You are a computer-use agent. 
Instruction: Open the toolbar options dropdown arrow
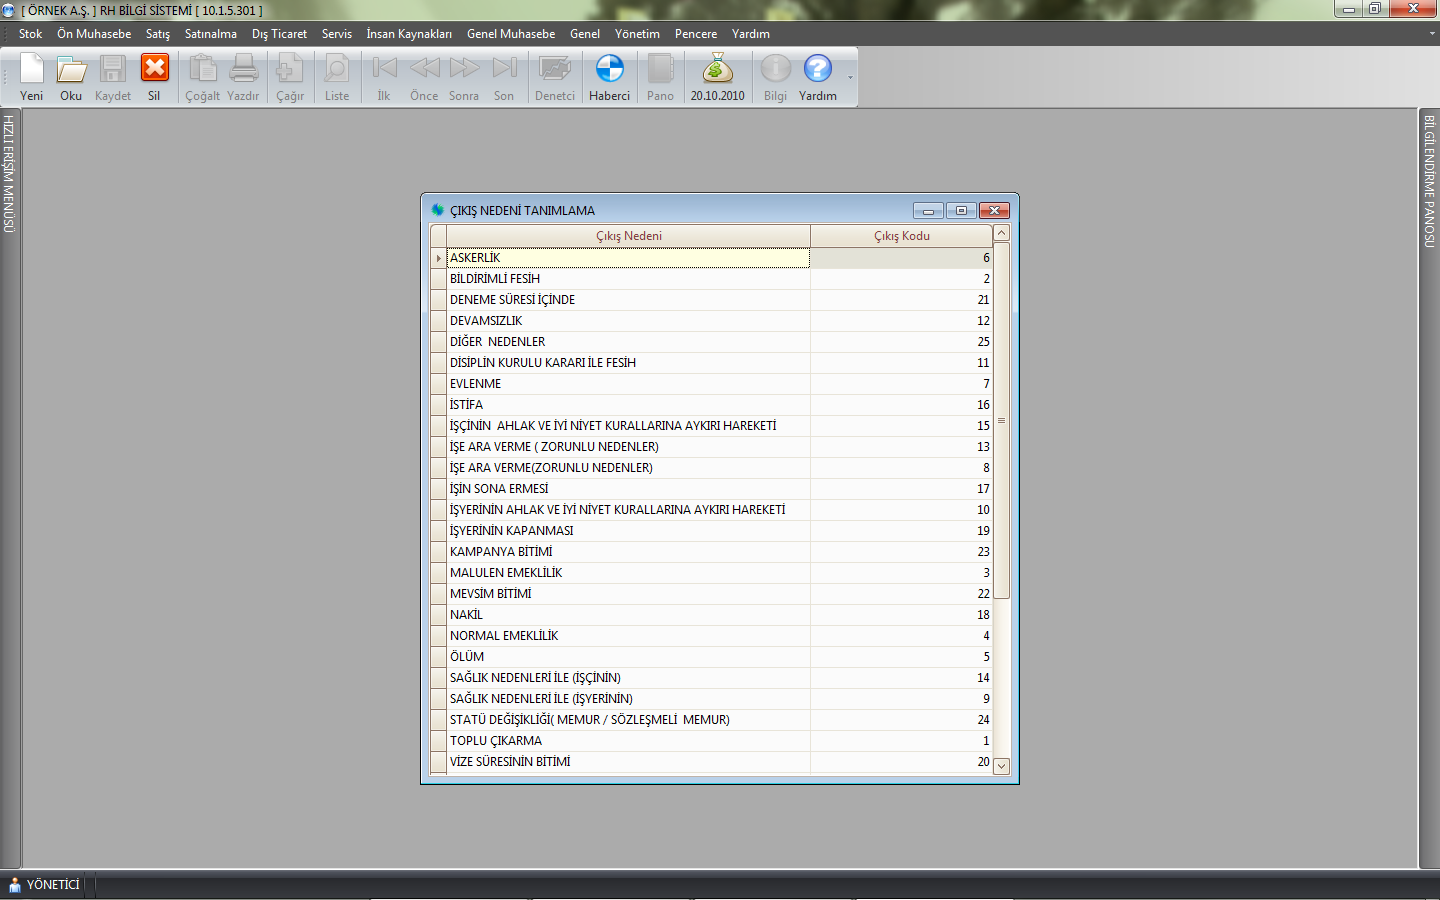(851, 78)
